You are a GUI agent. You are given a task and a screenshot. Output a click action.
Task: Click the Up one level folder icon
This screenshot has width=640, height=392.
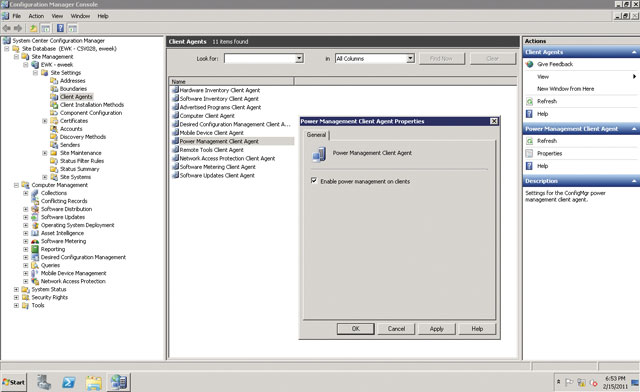point(33,28)
